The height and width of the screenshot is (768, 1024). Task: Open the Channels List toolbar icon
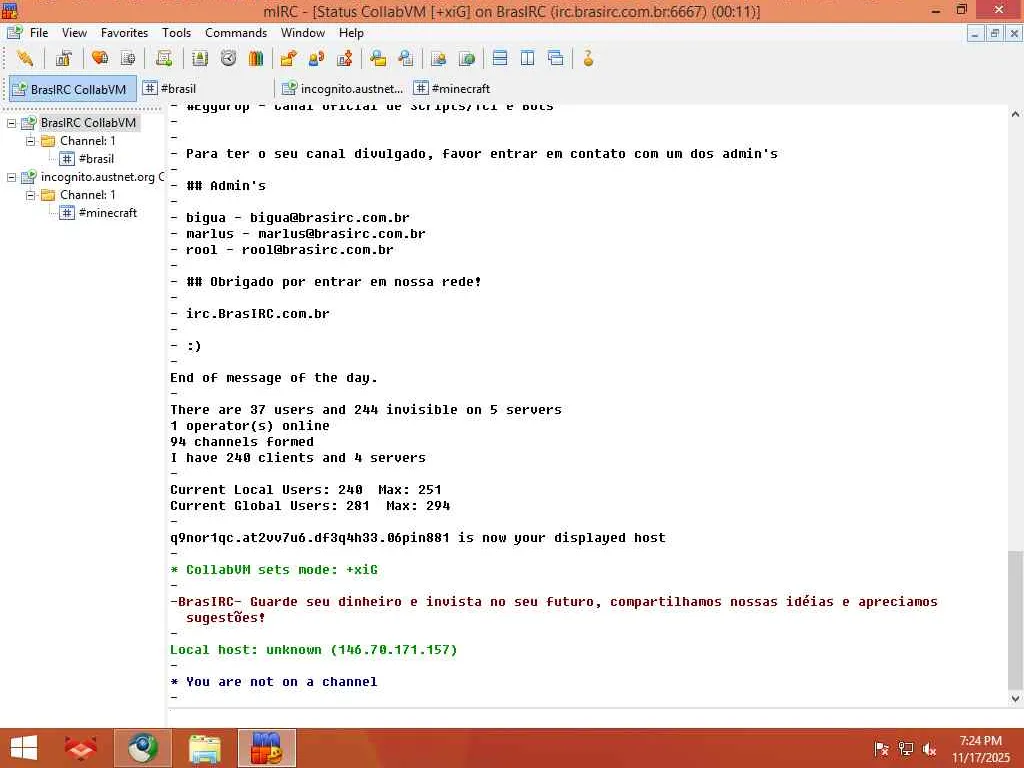point(128,58)
